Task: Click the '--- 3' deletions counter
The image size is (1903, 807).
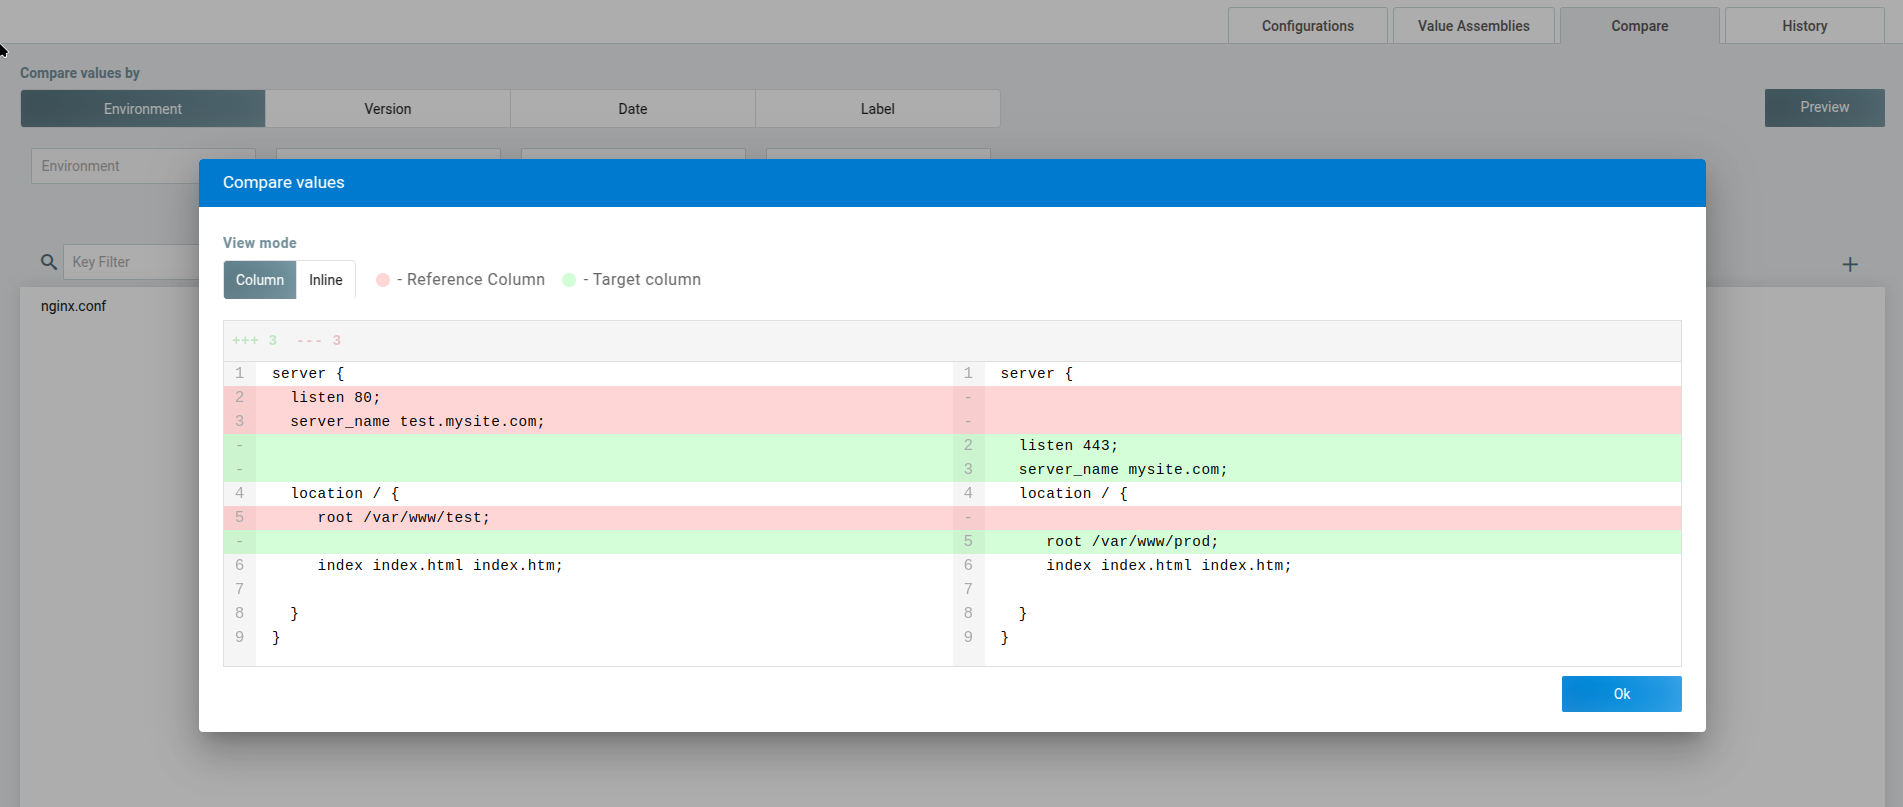Action: [319, 341]
